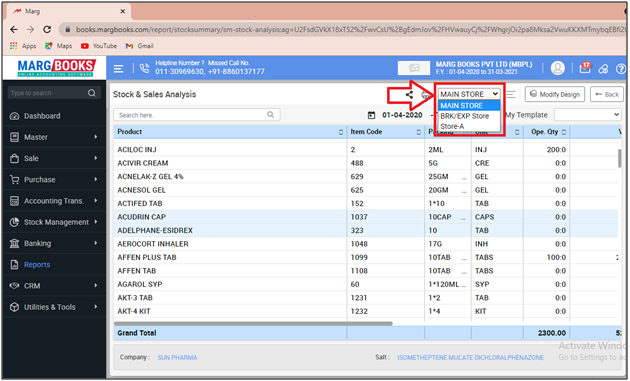Open the help question mark icon

[621, 69]
